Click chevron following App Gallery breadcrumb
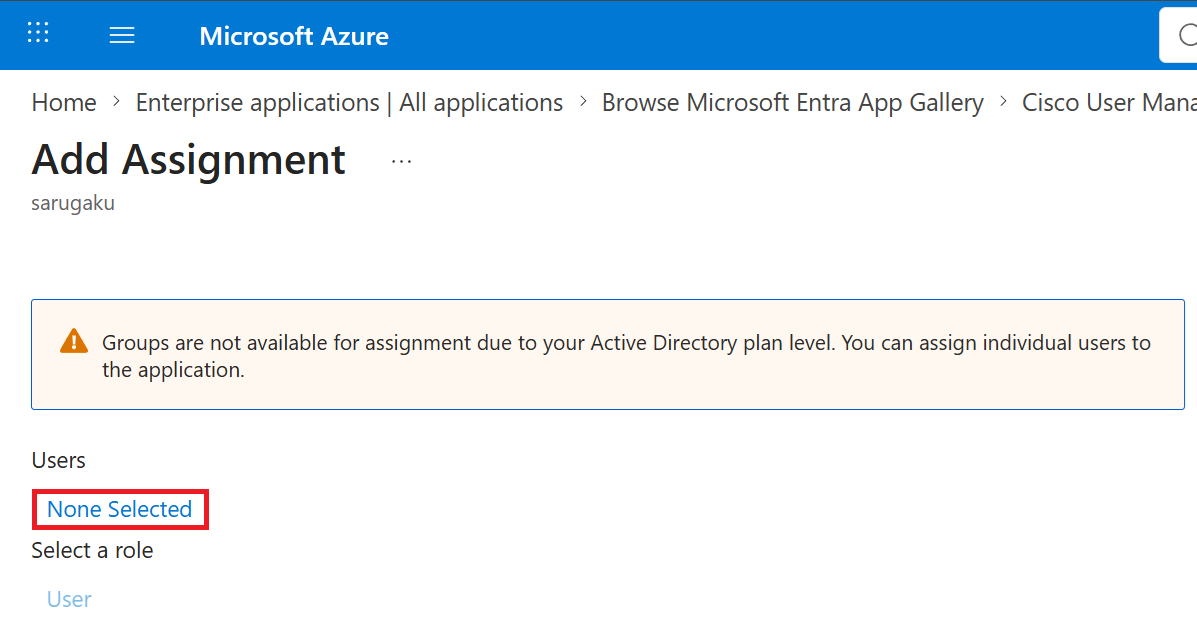The width and height of the screenshot is (1197, 625). 1003,101
